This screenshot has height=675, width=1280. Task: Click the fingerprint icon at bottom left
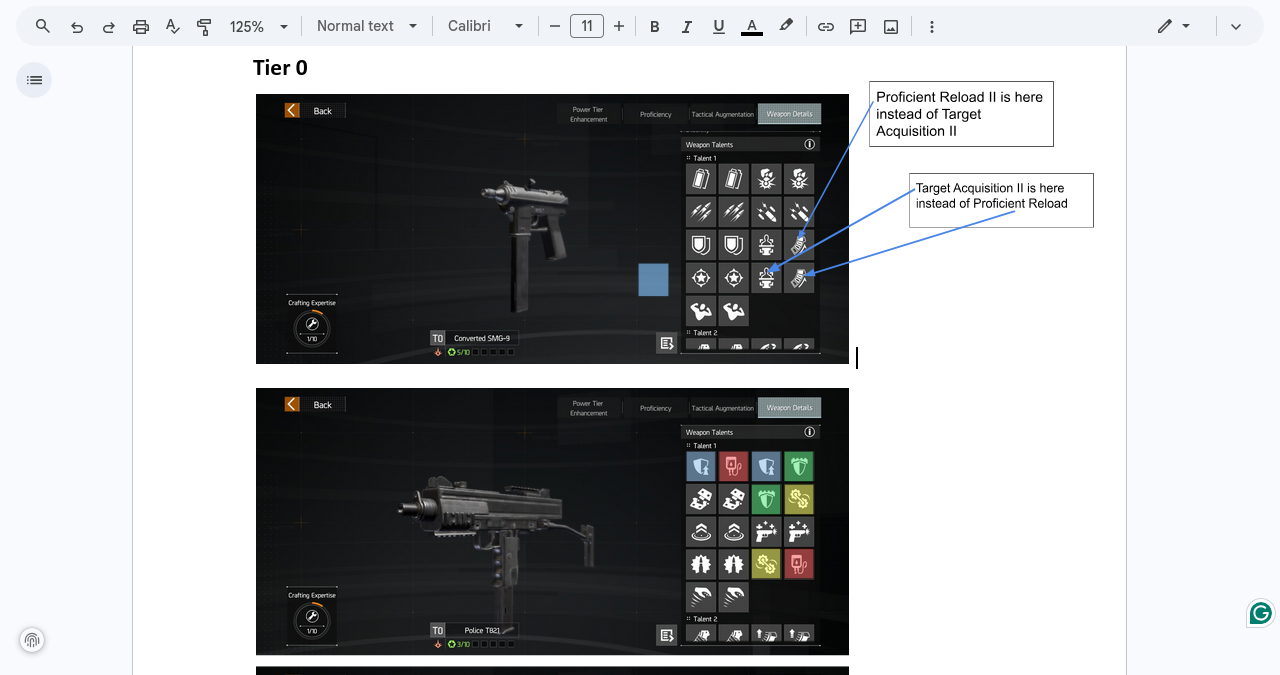pyautogui.click(x=32, y=640)
